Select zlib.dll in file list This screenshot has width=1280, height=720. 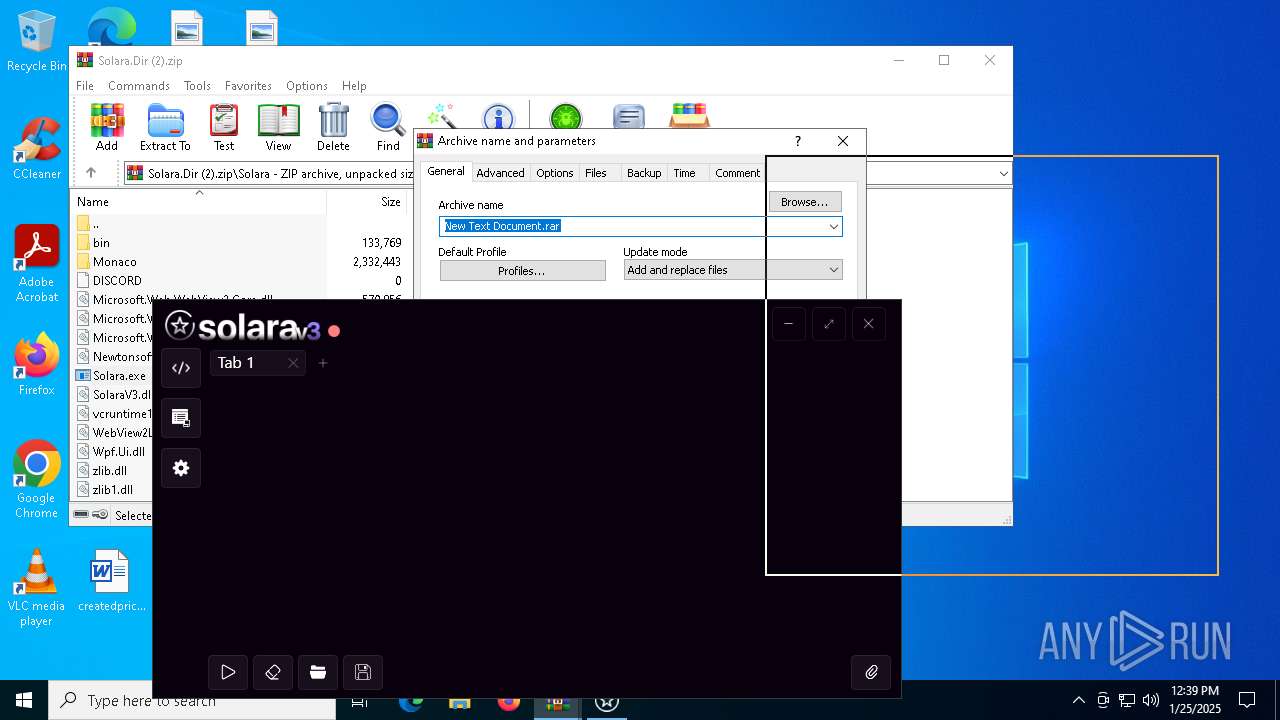(109, 471)
